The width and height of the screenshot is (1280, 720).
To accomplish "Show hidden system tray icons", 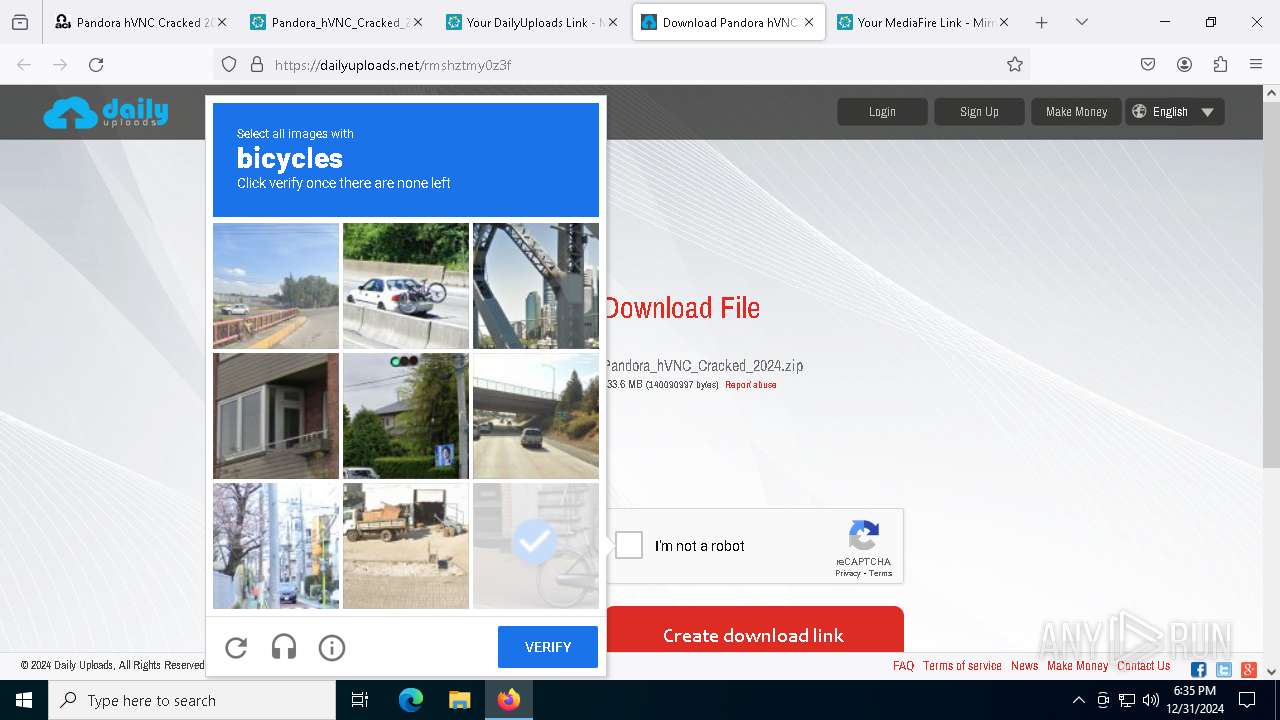I will (x=1078, y=700).
